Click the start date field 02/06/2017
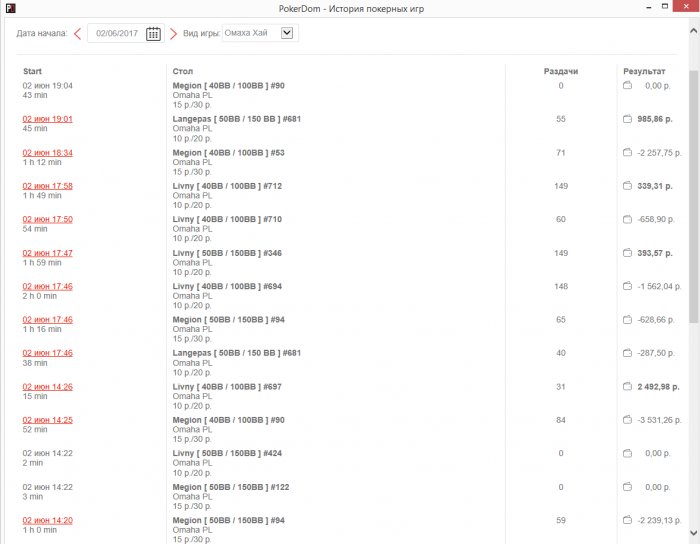Screen dimensions: 700x544 [117, 33]
